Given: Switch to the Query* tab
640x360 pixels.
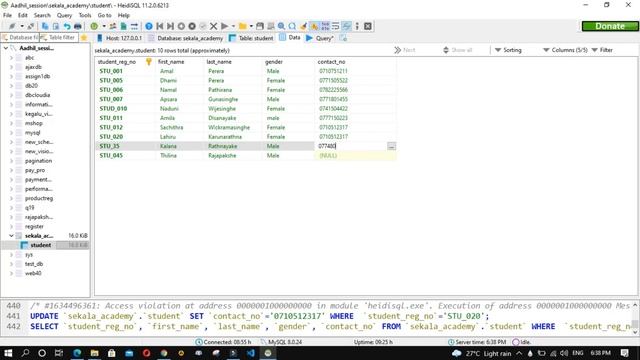Looking at the screenshot, I should click(x=320, y=38).
